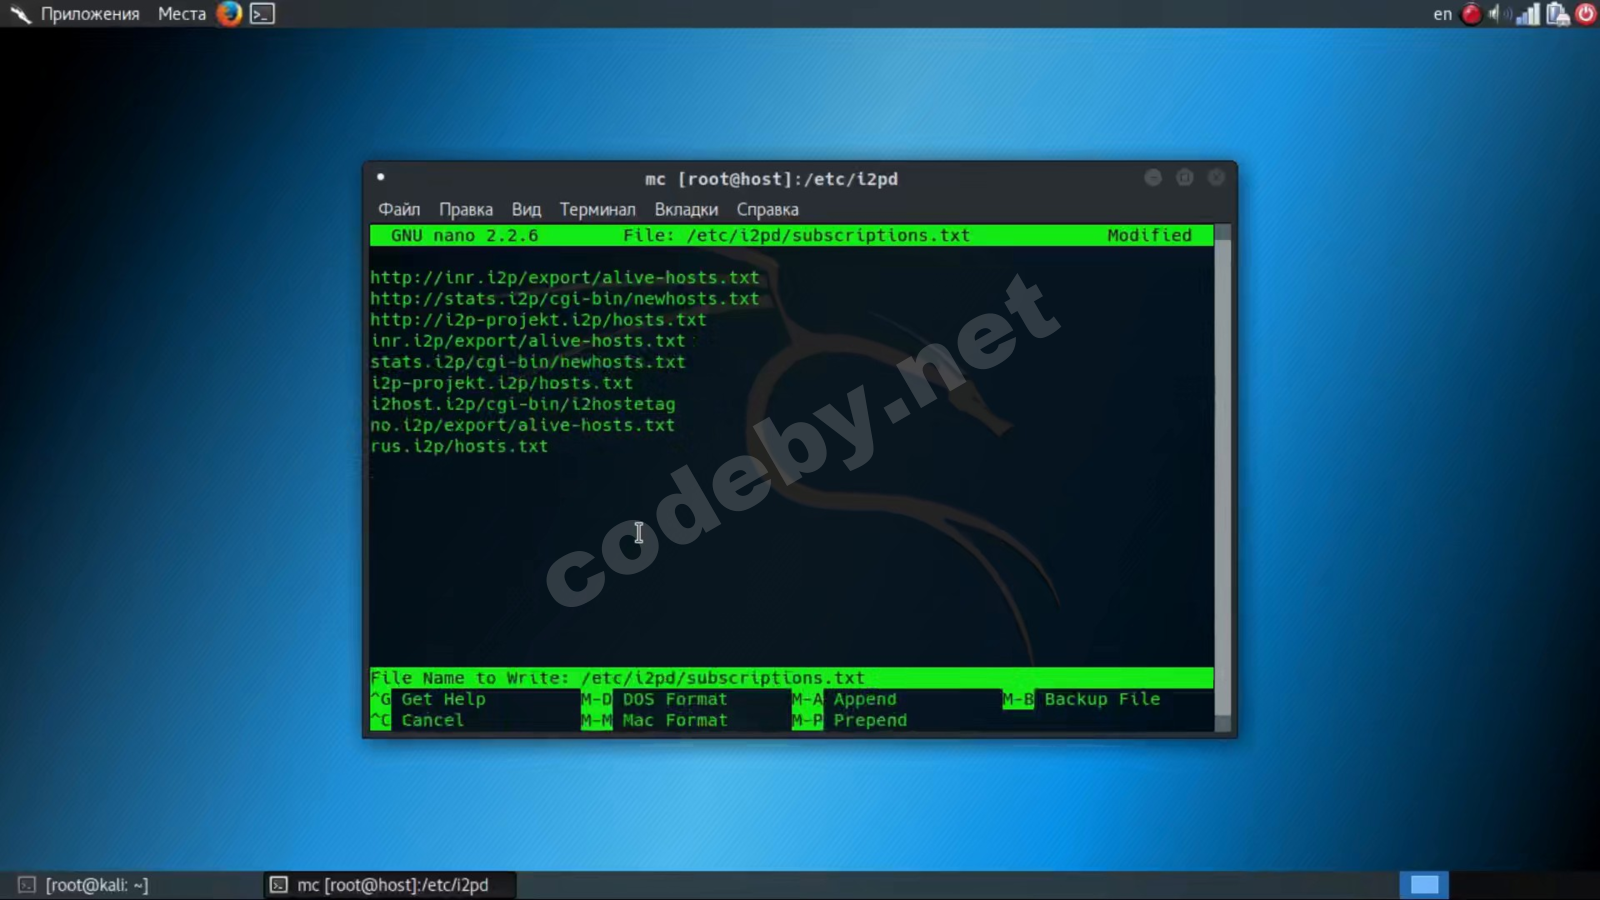Click line 'rus.i2p/hosts.txt'

[x=459, y=446]
